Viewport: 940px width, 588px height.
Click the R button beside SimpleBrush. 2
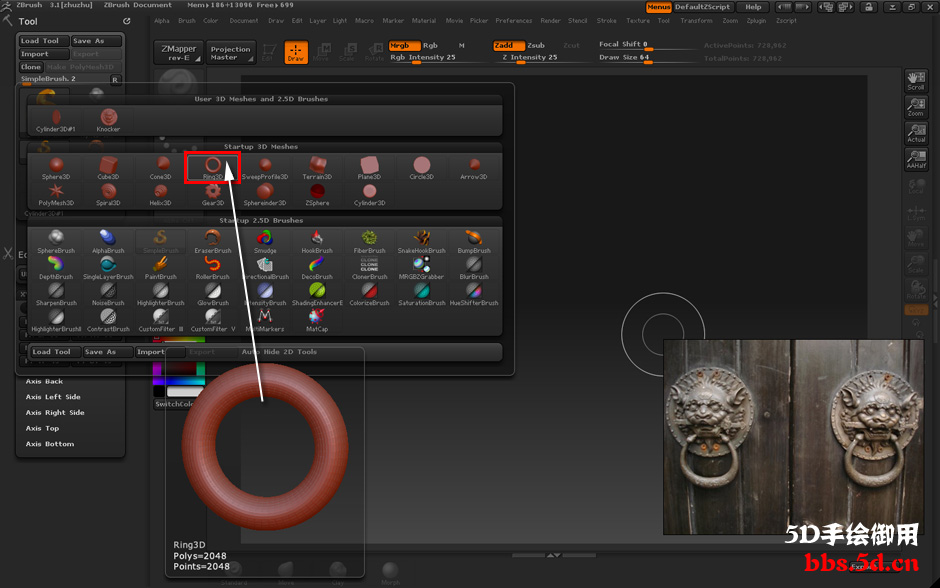click(x=115, y=80)
